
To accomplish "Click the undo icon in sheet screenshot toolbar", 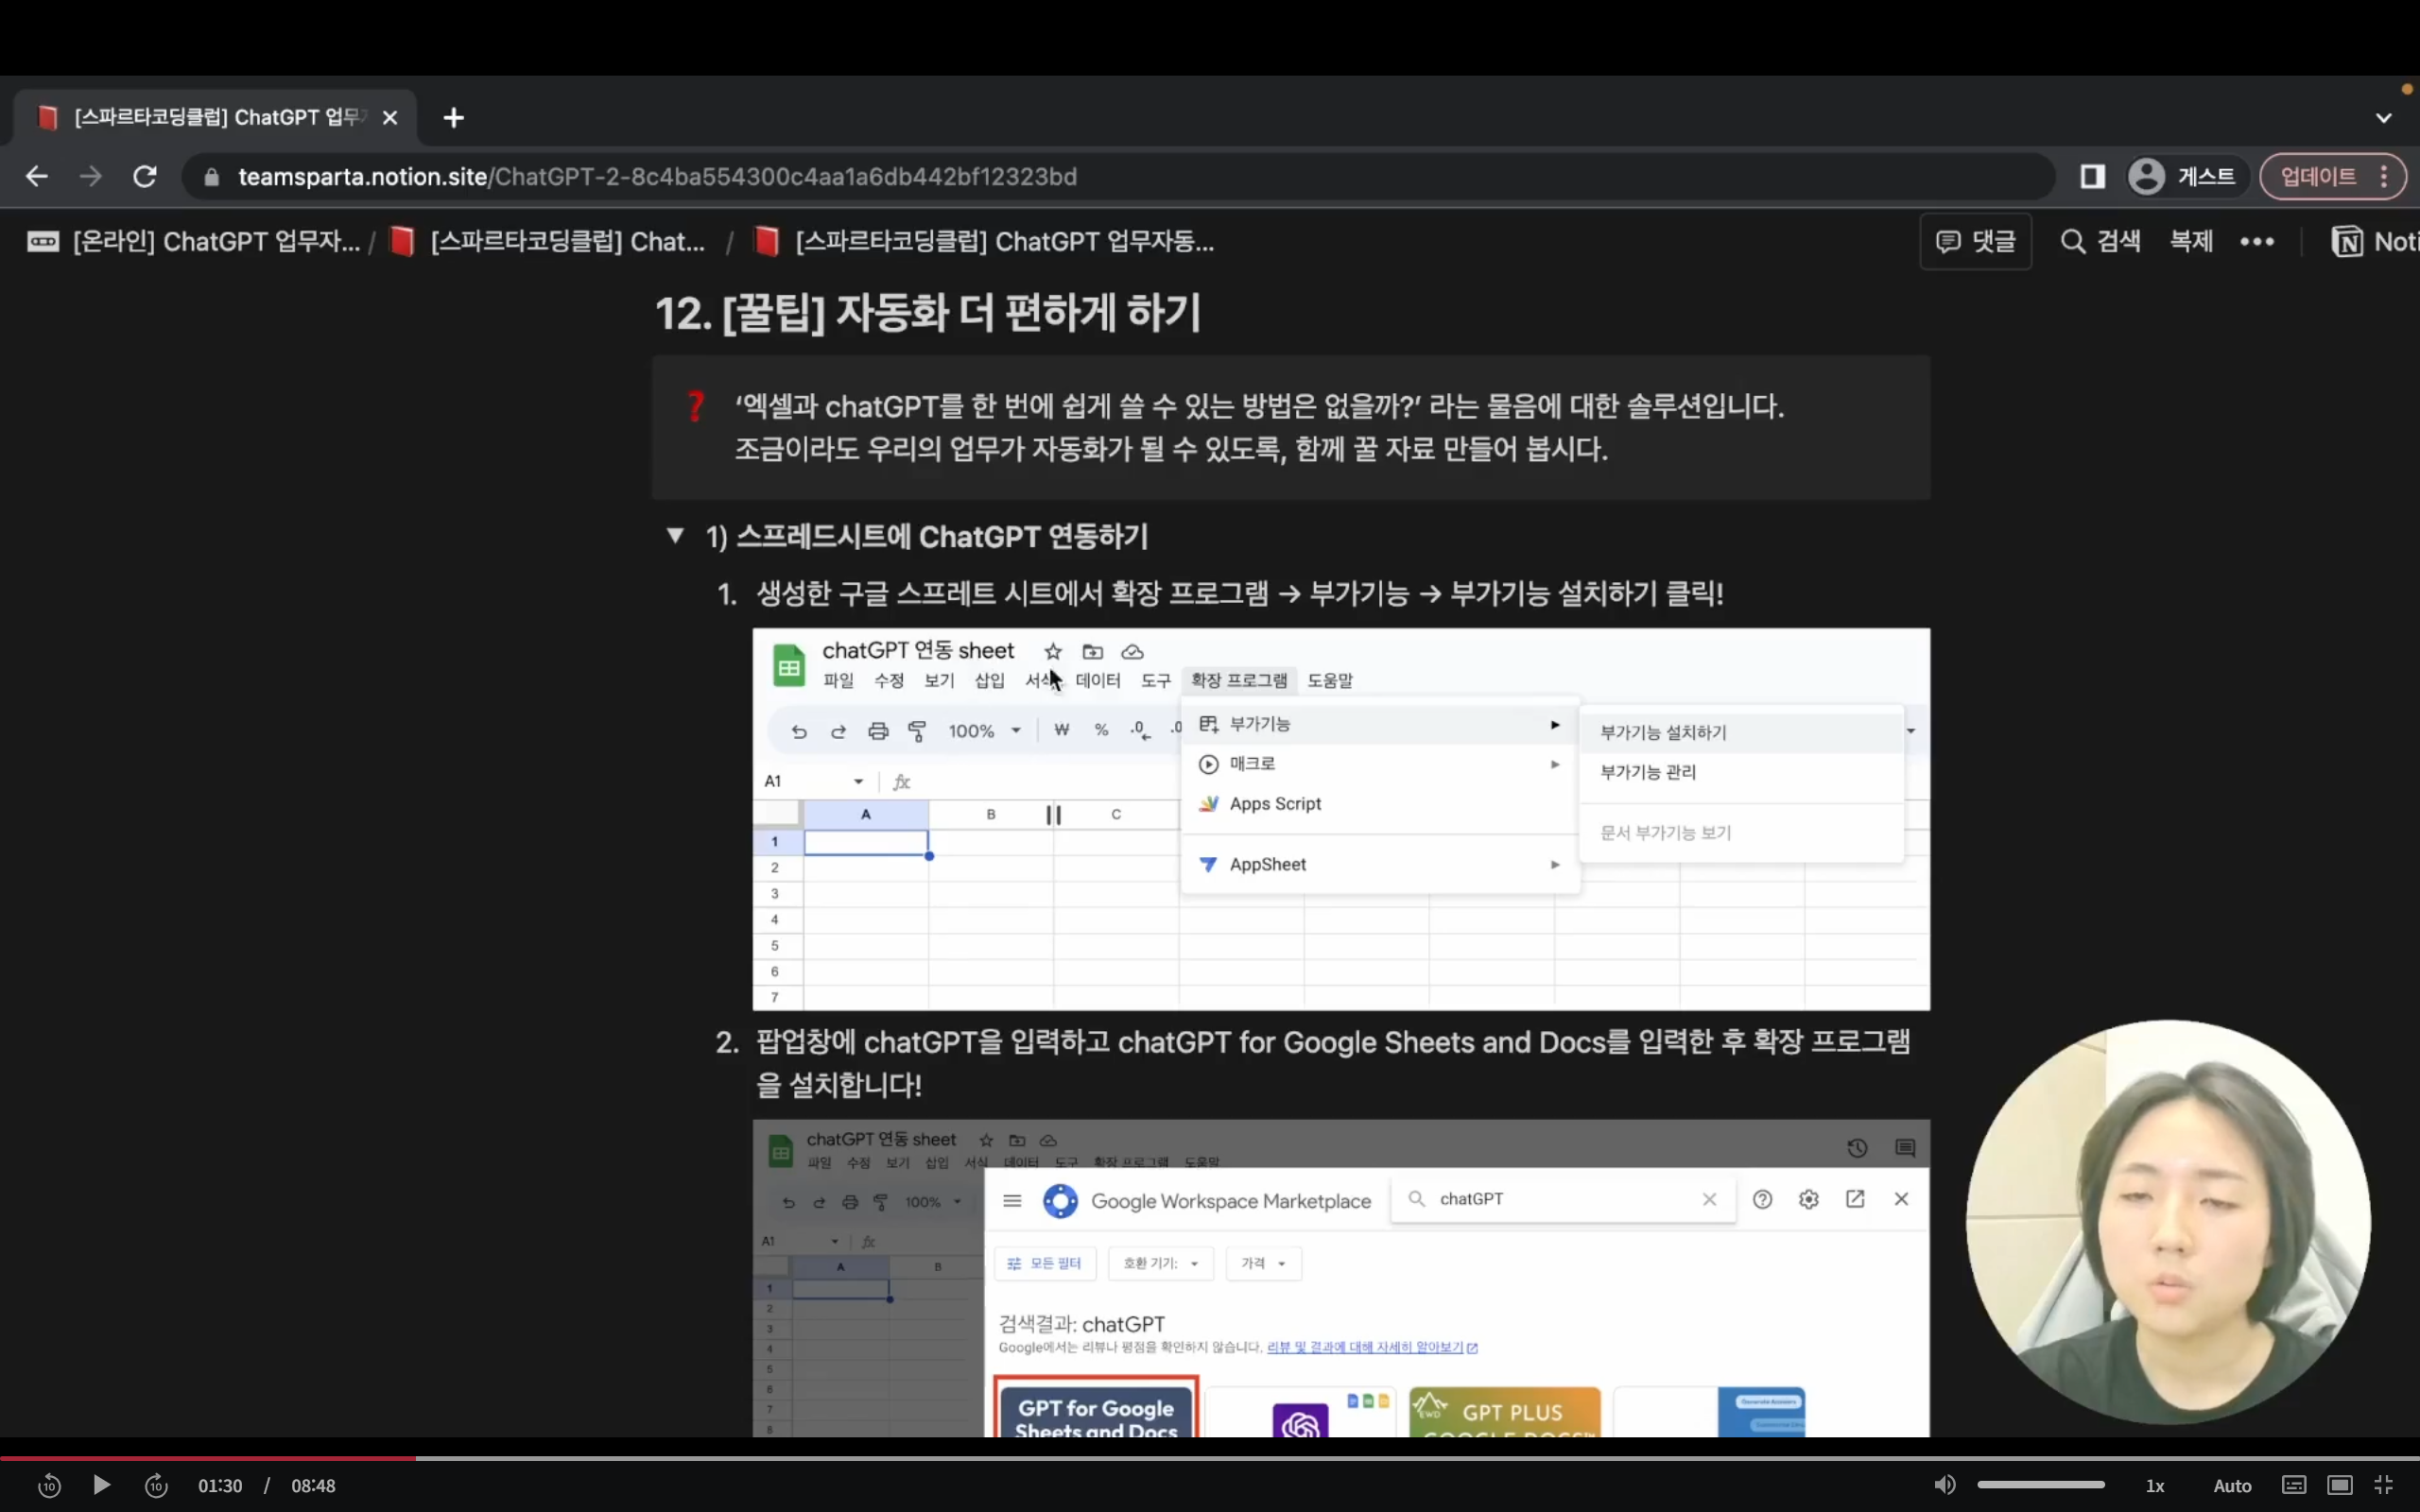I will pos(798,731).
